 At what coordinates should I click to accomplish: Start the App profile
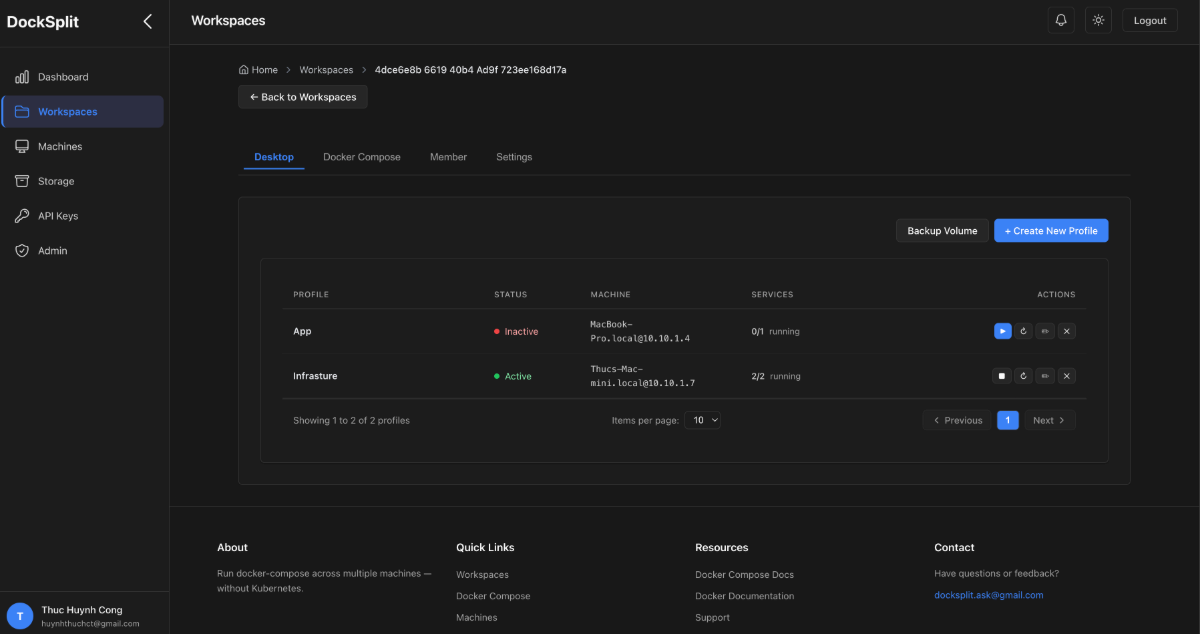click(x=1002, y=331)
